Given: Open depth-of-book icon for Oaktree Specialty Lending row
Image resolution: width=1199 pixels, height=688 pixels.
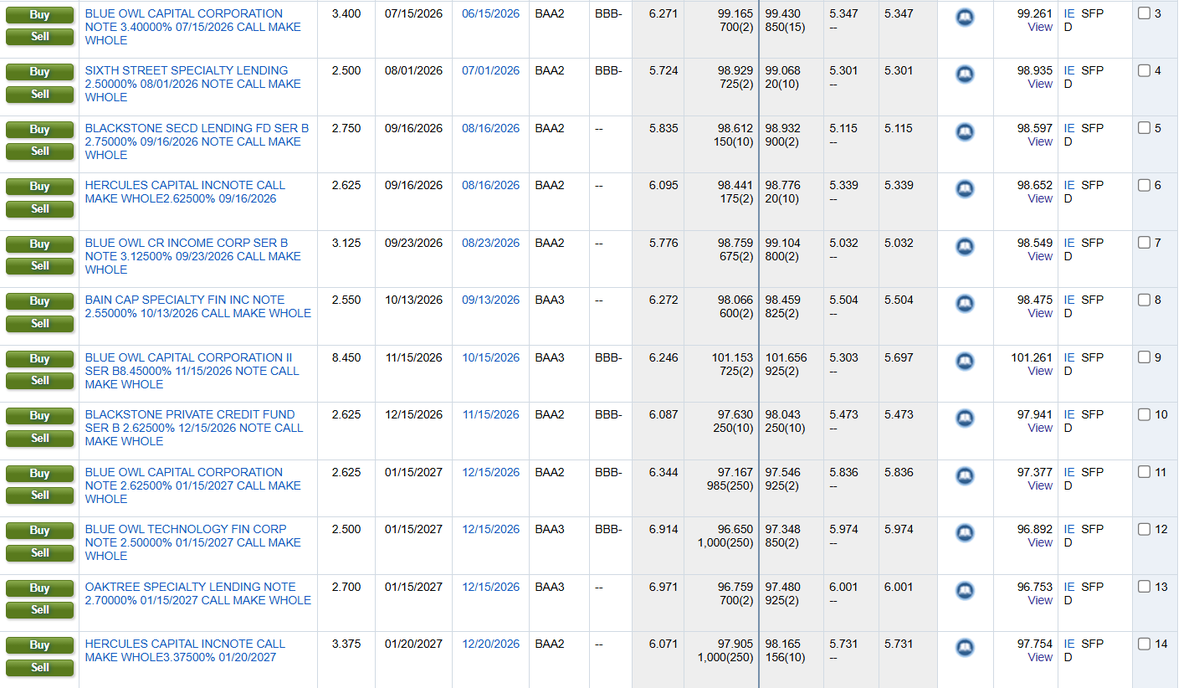Looking at the screenshot, I should pos(965,591).
